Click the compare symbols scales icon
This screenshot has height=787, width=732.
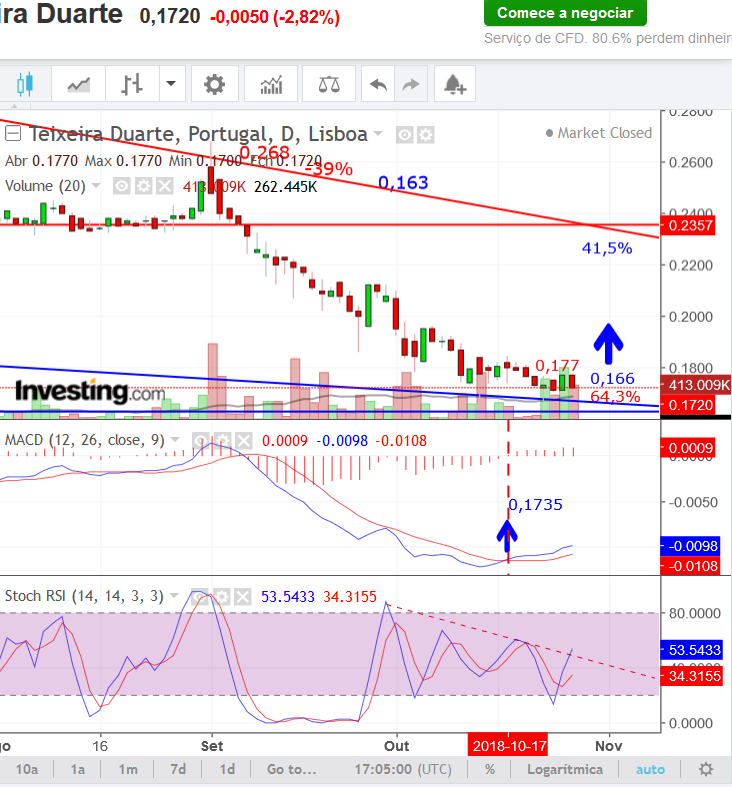pos(329,84)
